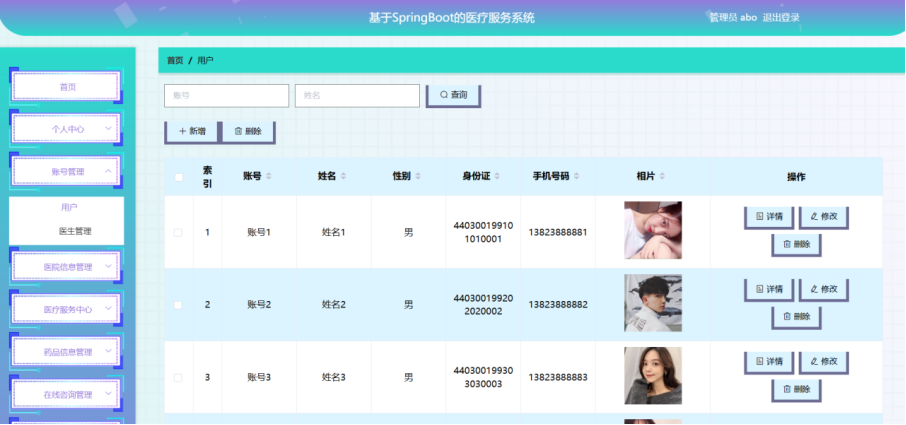Check the checkbox for row 账号1

pyautogui.click(x=178, y=233)
